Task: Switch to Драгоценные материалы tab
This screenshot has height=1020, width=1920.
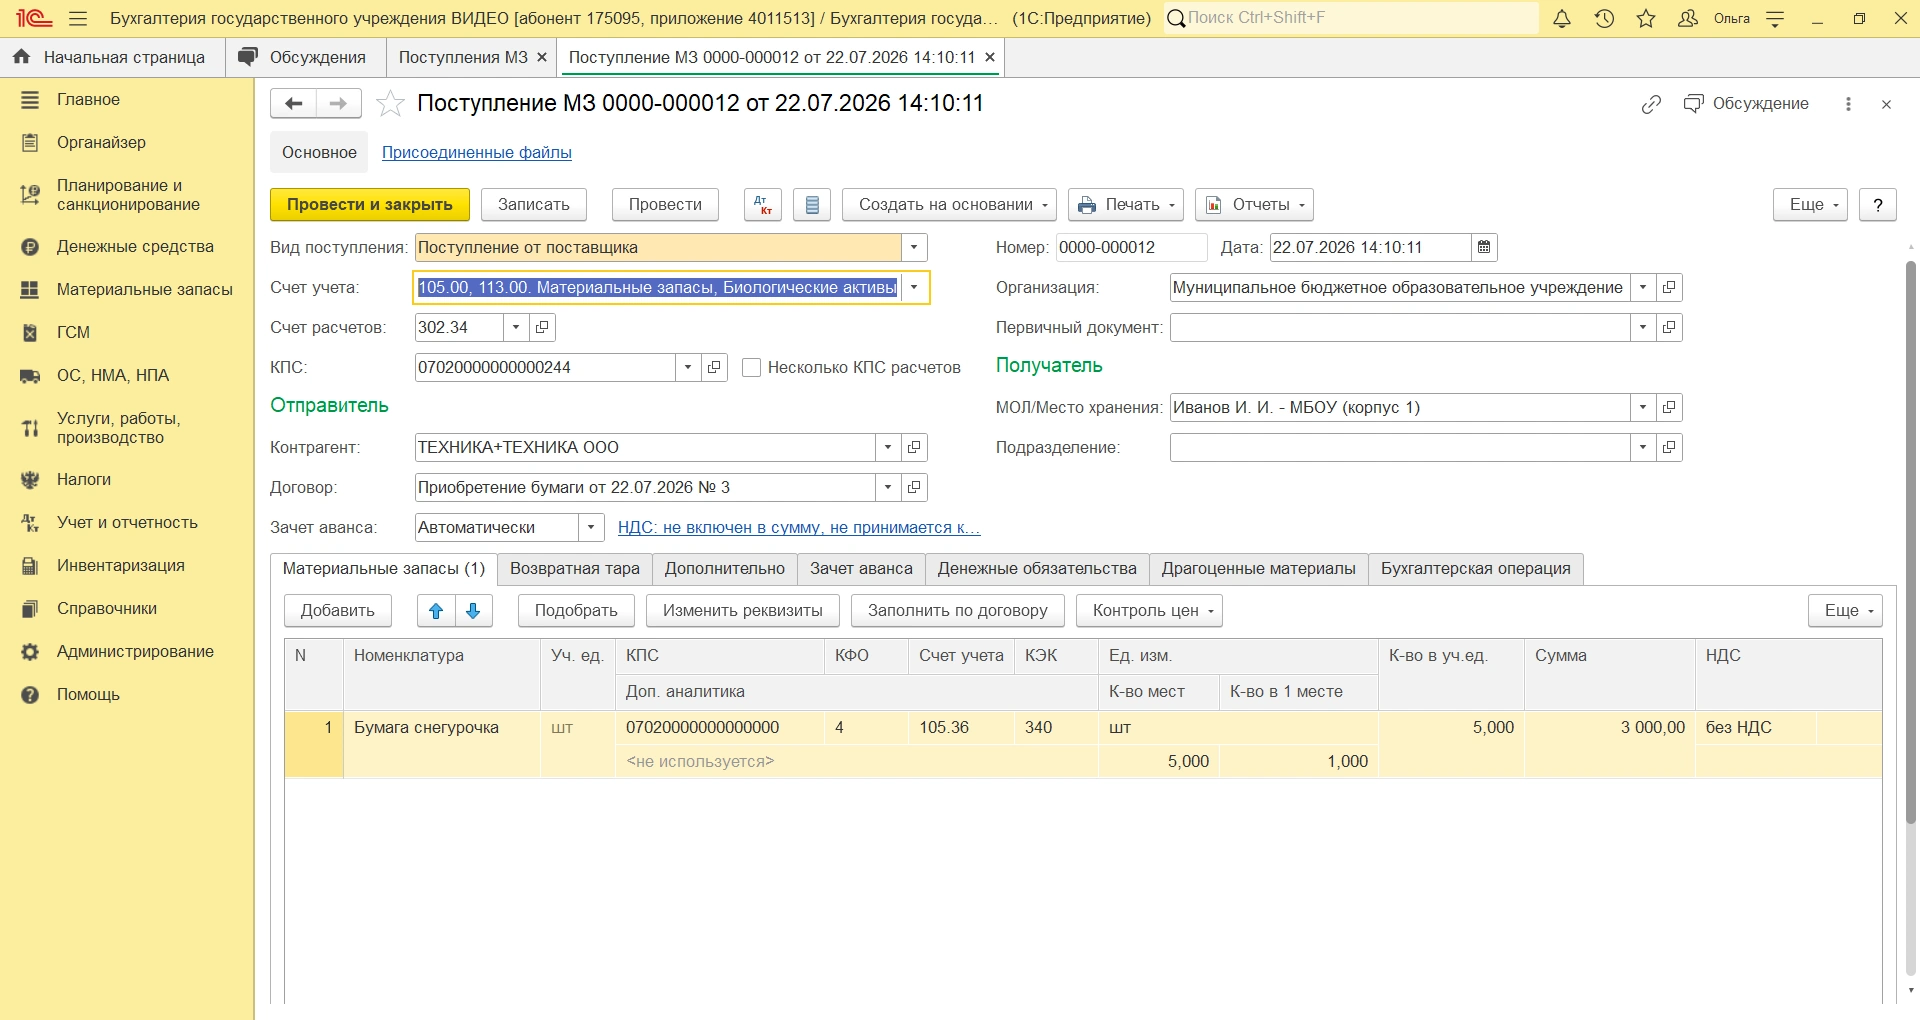Action: 1259,569
